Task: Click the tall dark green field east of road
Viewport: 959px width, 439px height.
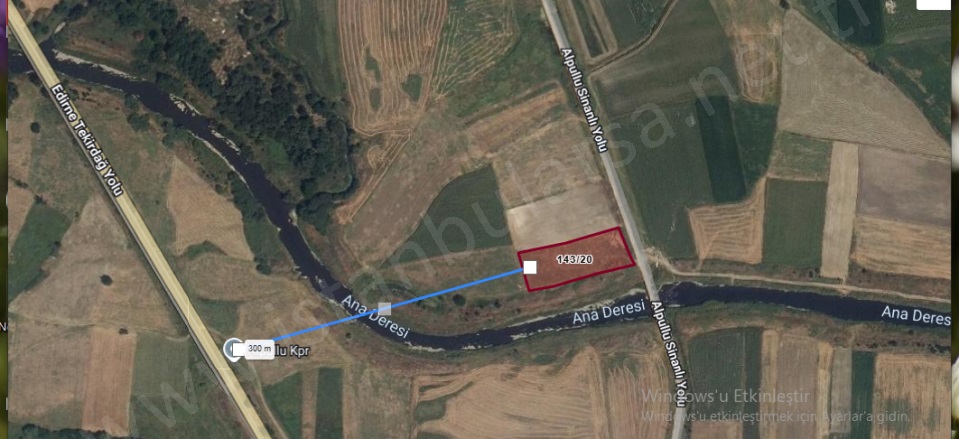Action: click(720, 150)
